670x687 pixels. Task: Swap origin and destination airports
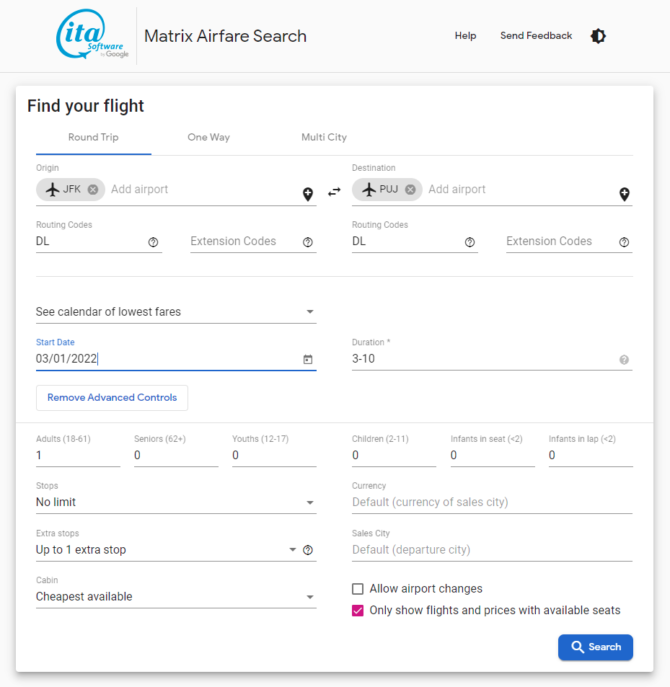334,192
